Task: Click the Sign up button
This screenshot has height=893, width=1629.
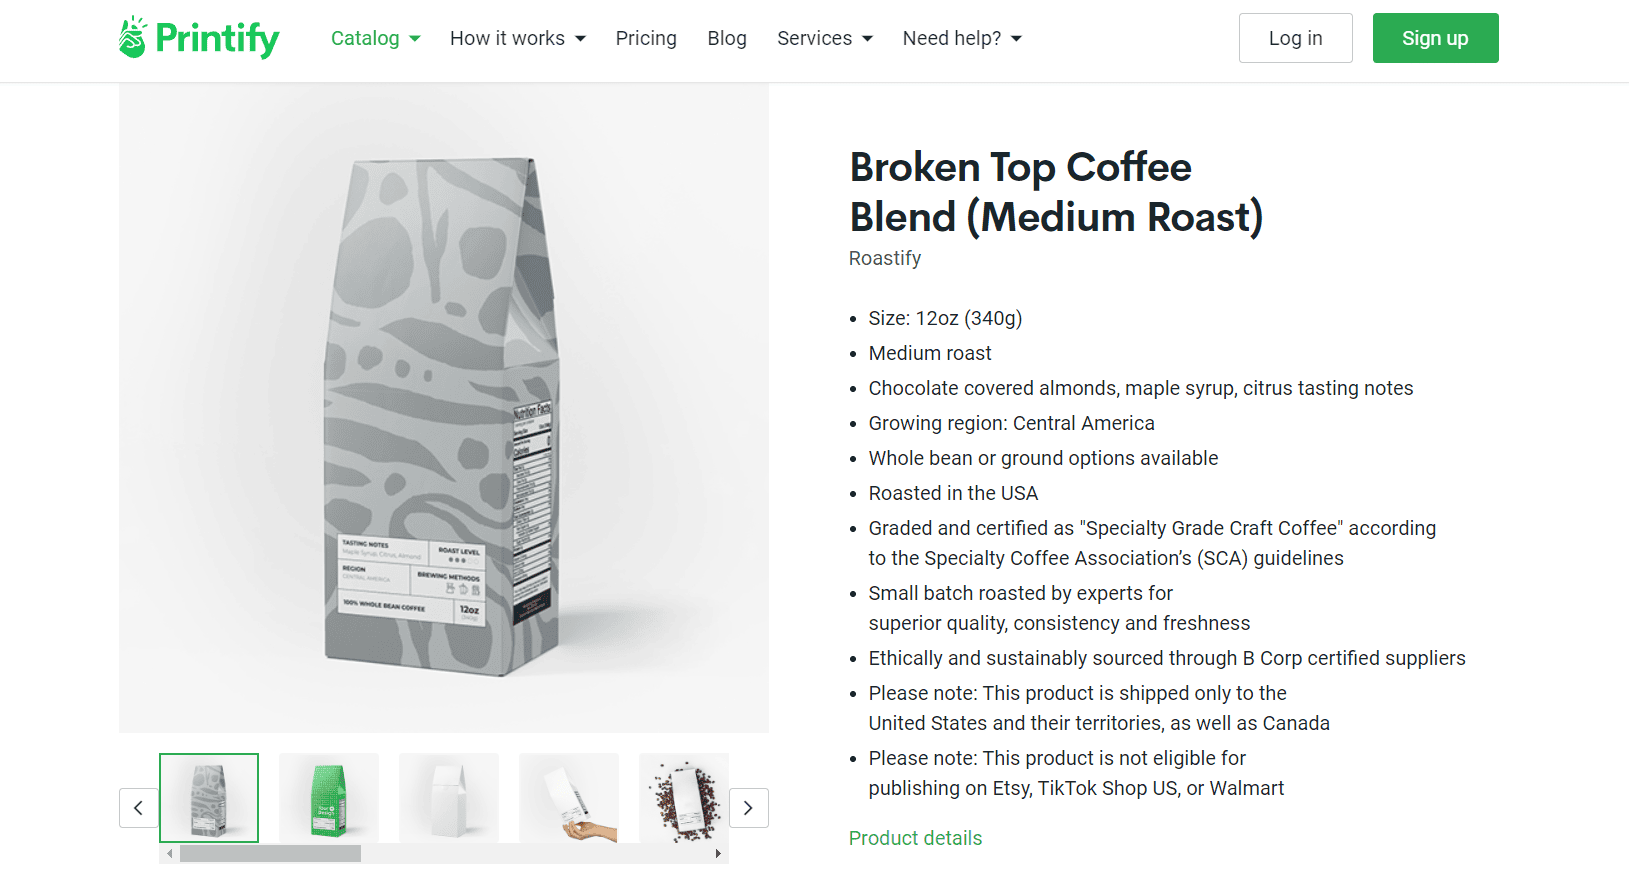Action: [1435, 38]
